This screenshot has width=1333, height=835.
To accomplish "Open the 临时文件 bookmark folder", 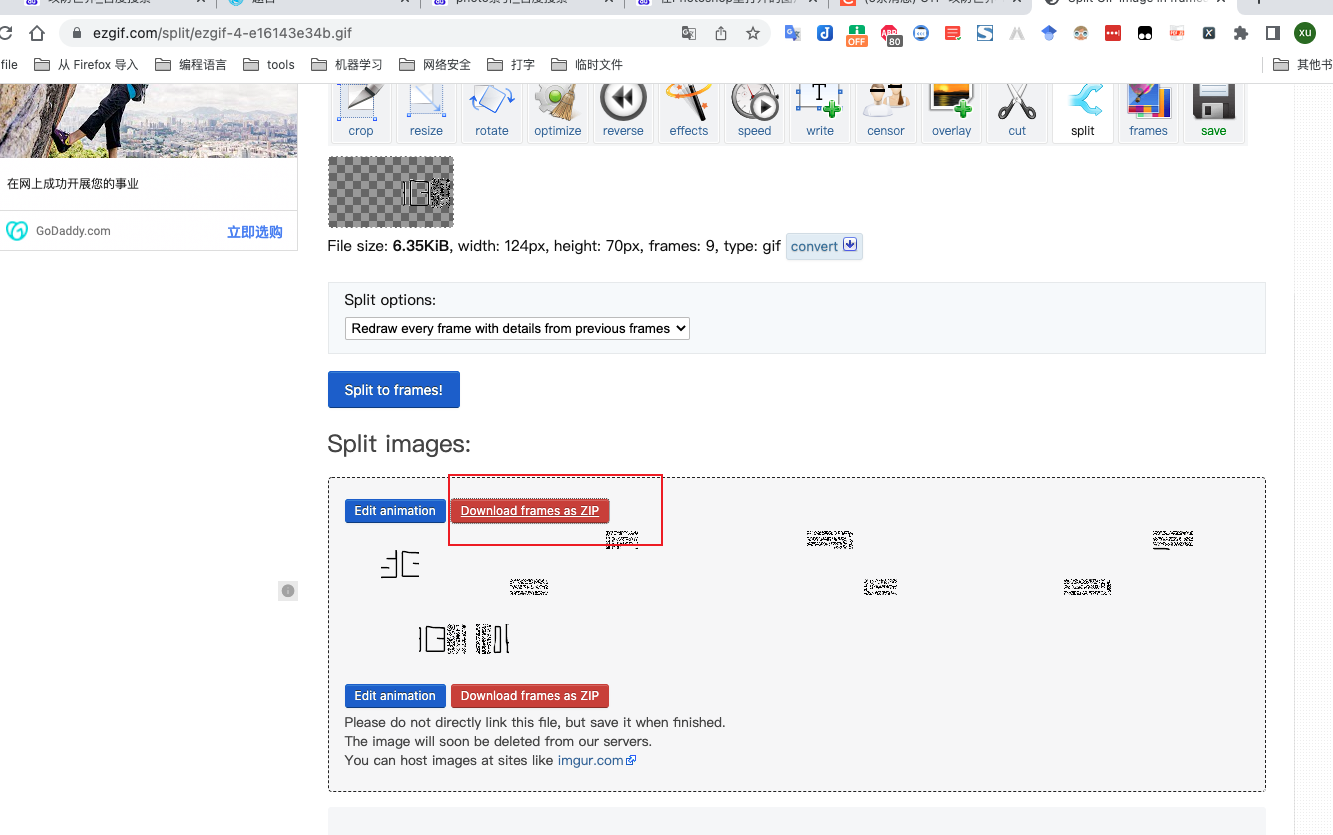I will [x=587, y=64].
